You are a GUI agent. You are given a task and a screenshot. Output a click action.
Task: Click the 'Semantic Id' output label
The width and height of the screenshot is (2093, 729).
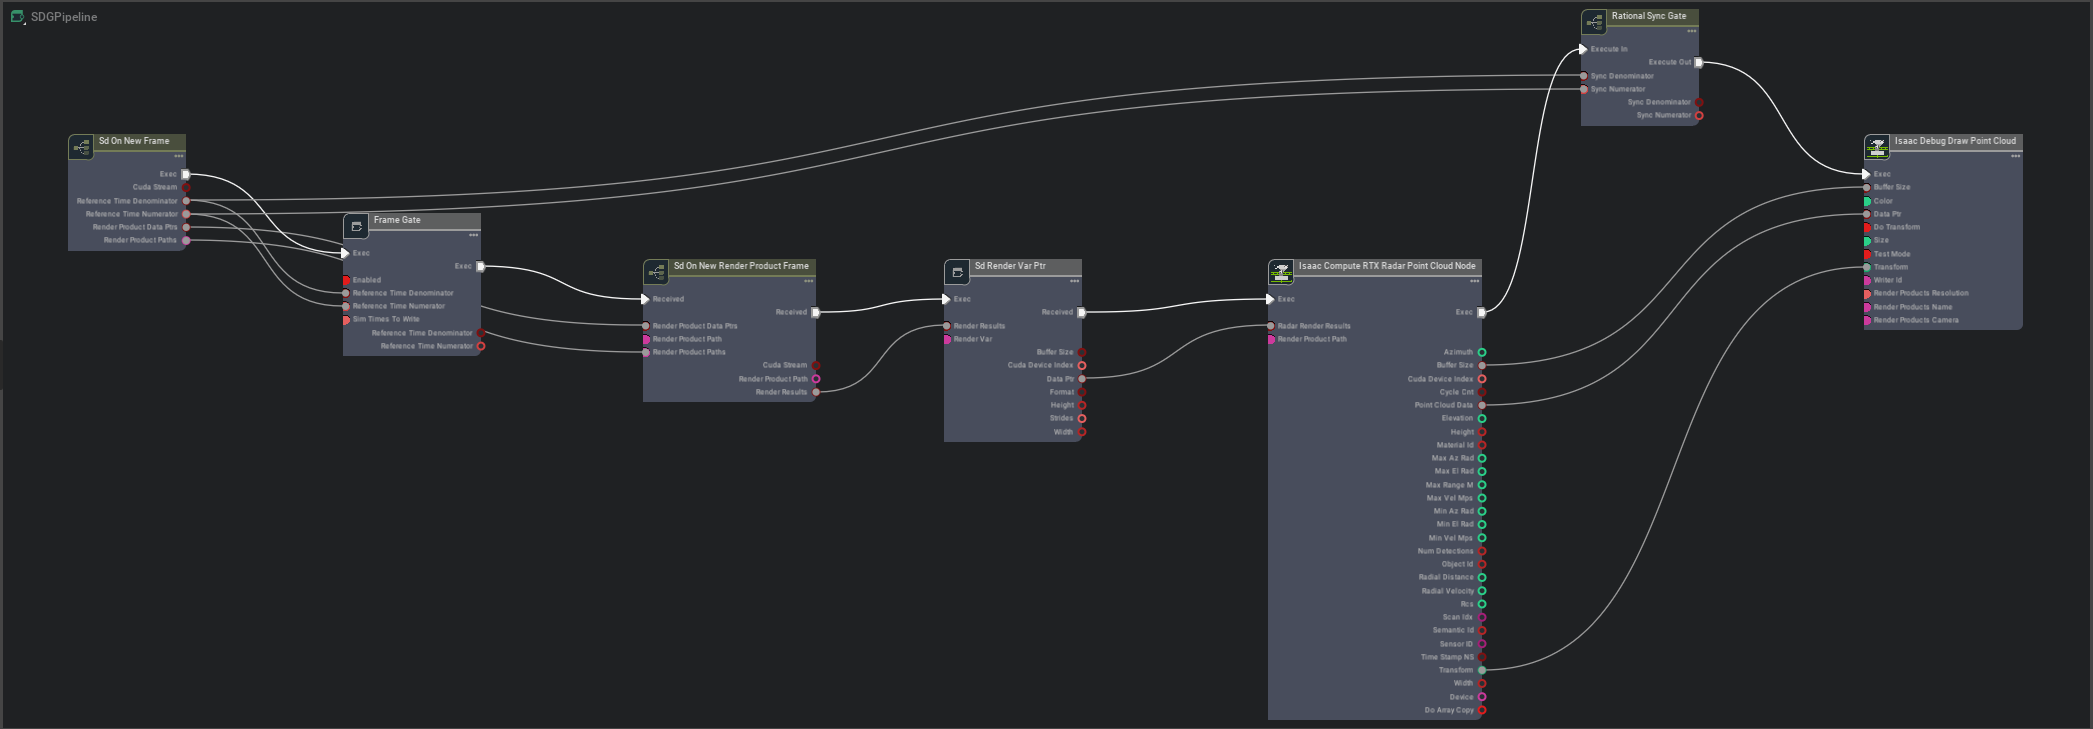pos(1453,630)
